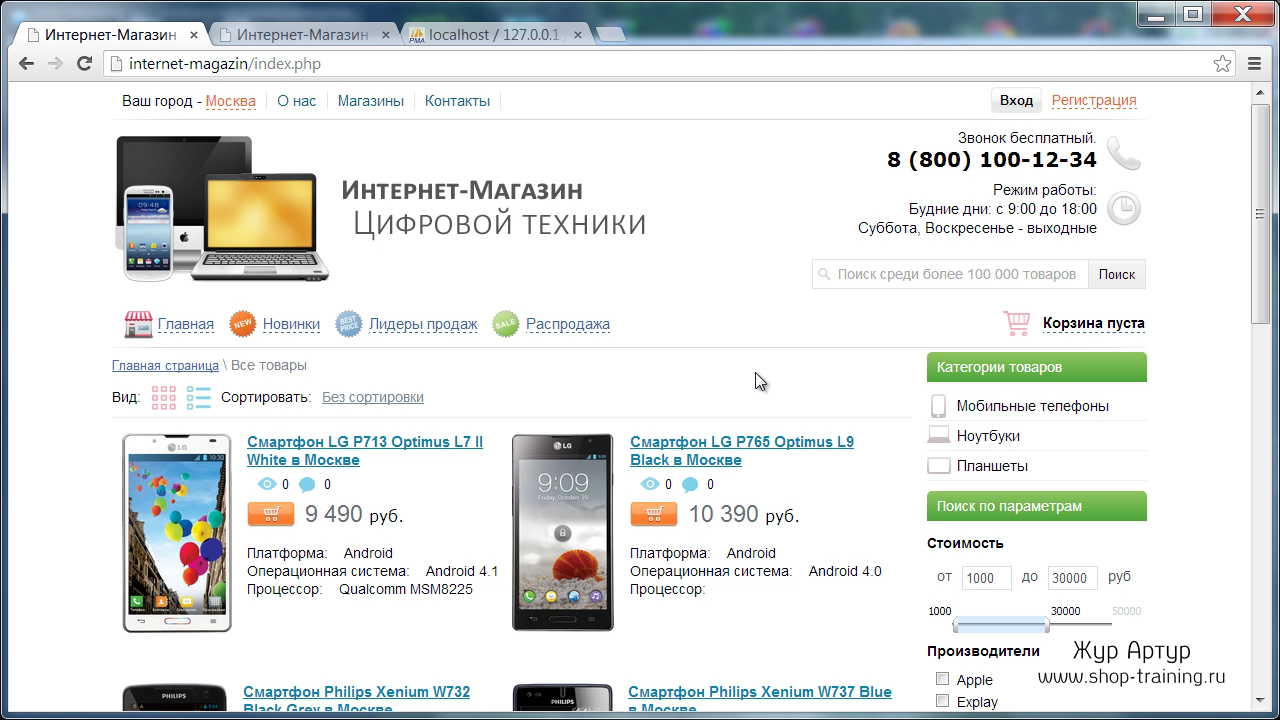The image size is (1280, 720).
Task: Open the Магазины menu item
Action: [371, 101]
